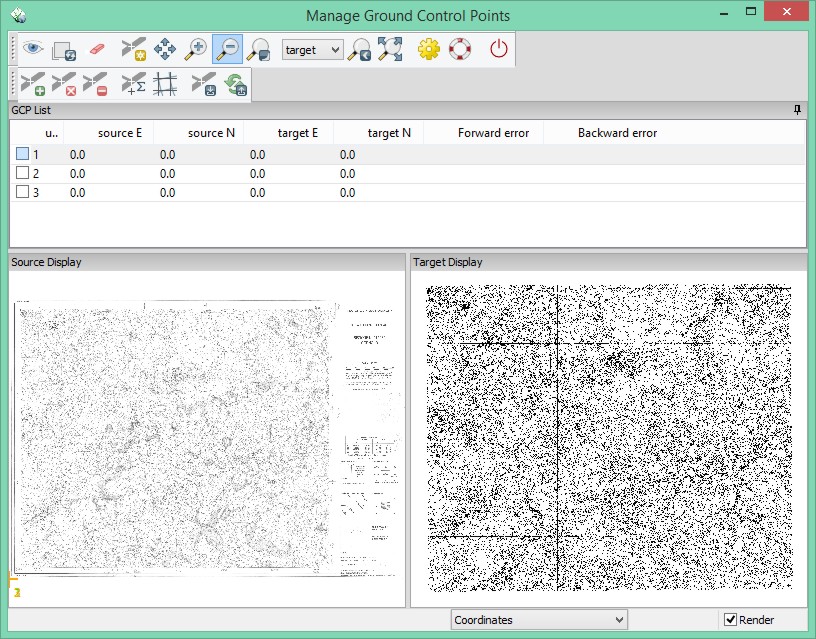Sort by the target E column header
Viewport: 816px width, 639px height.
(289, 133)
